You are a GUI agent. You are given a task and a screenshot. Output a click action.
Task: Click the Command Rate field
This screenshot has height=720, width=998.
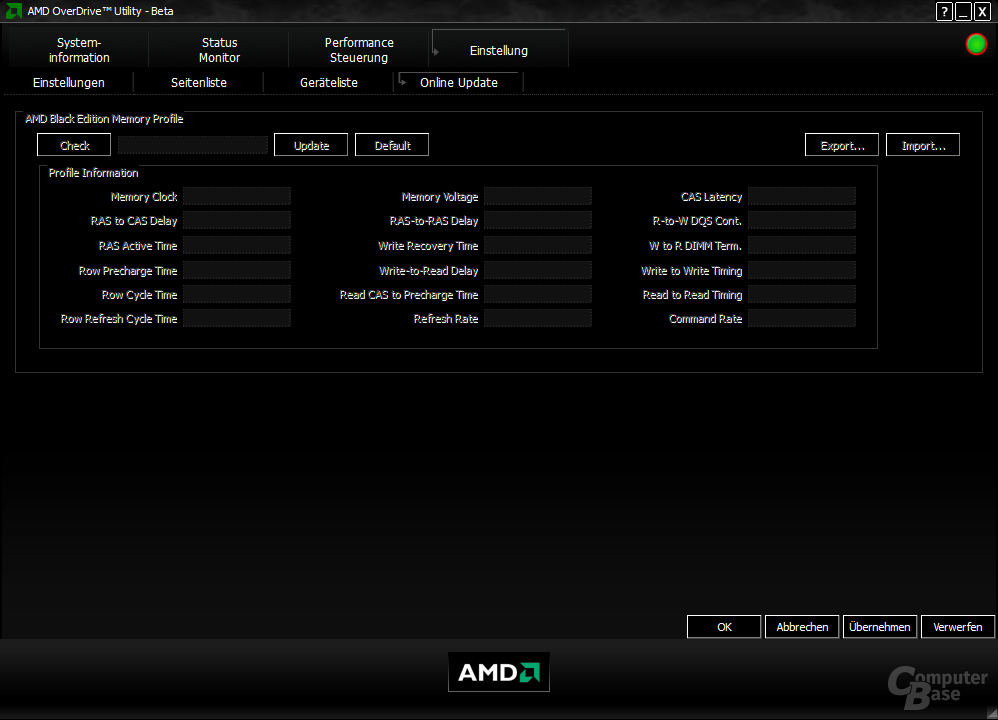coord(802,318)
